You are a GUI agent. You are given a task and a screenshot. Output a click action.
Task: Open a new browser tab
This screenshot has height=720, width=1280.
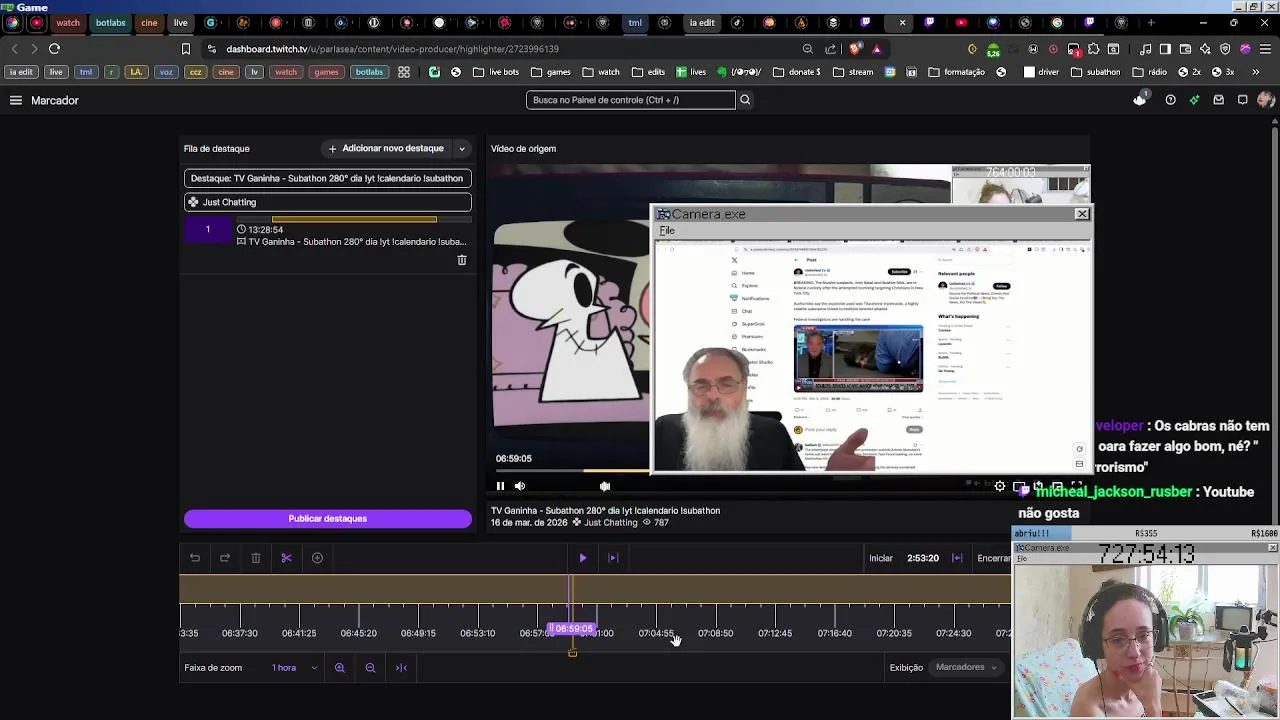pyautogui.click(x=1151, y=22)
